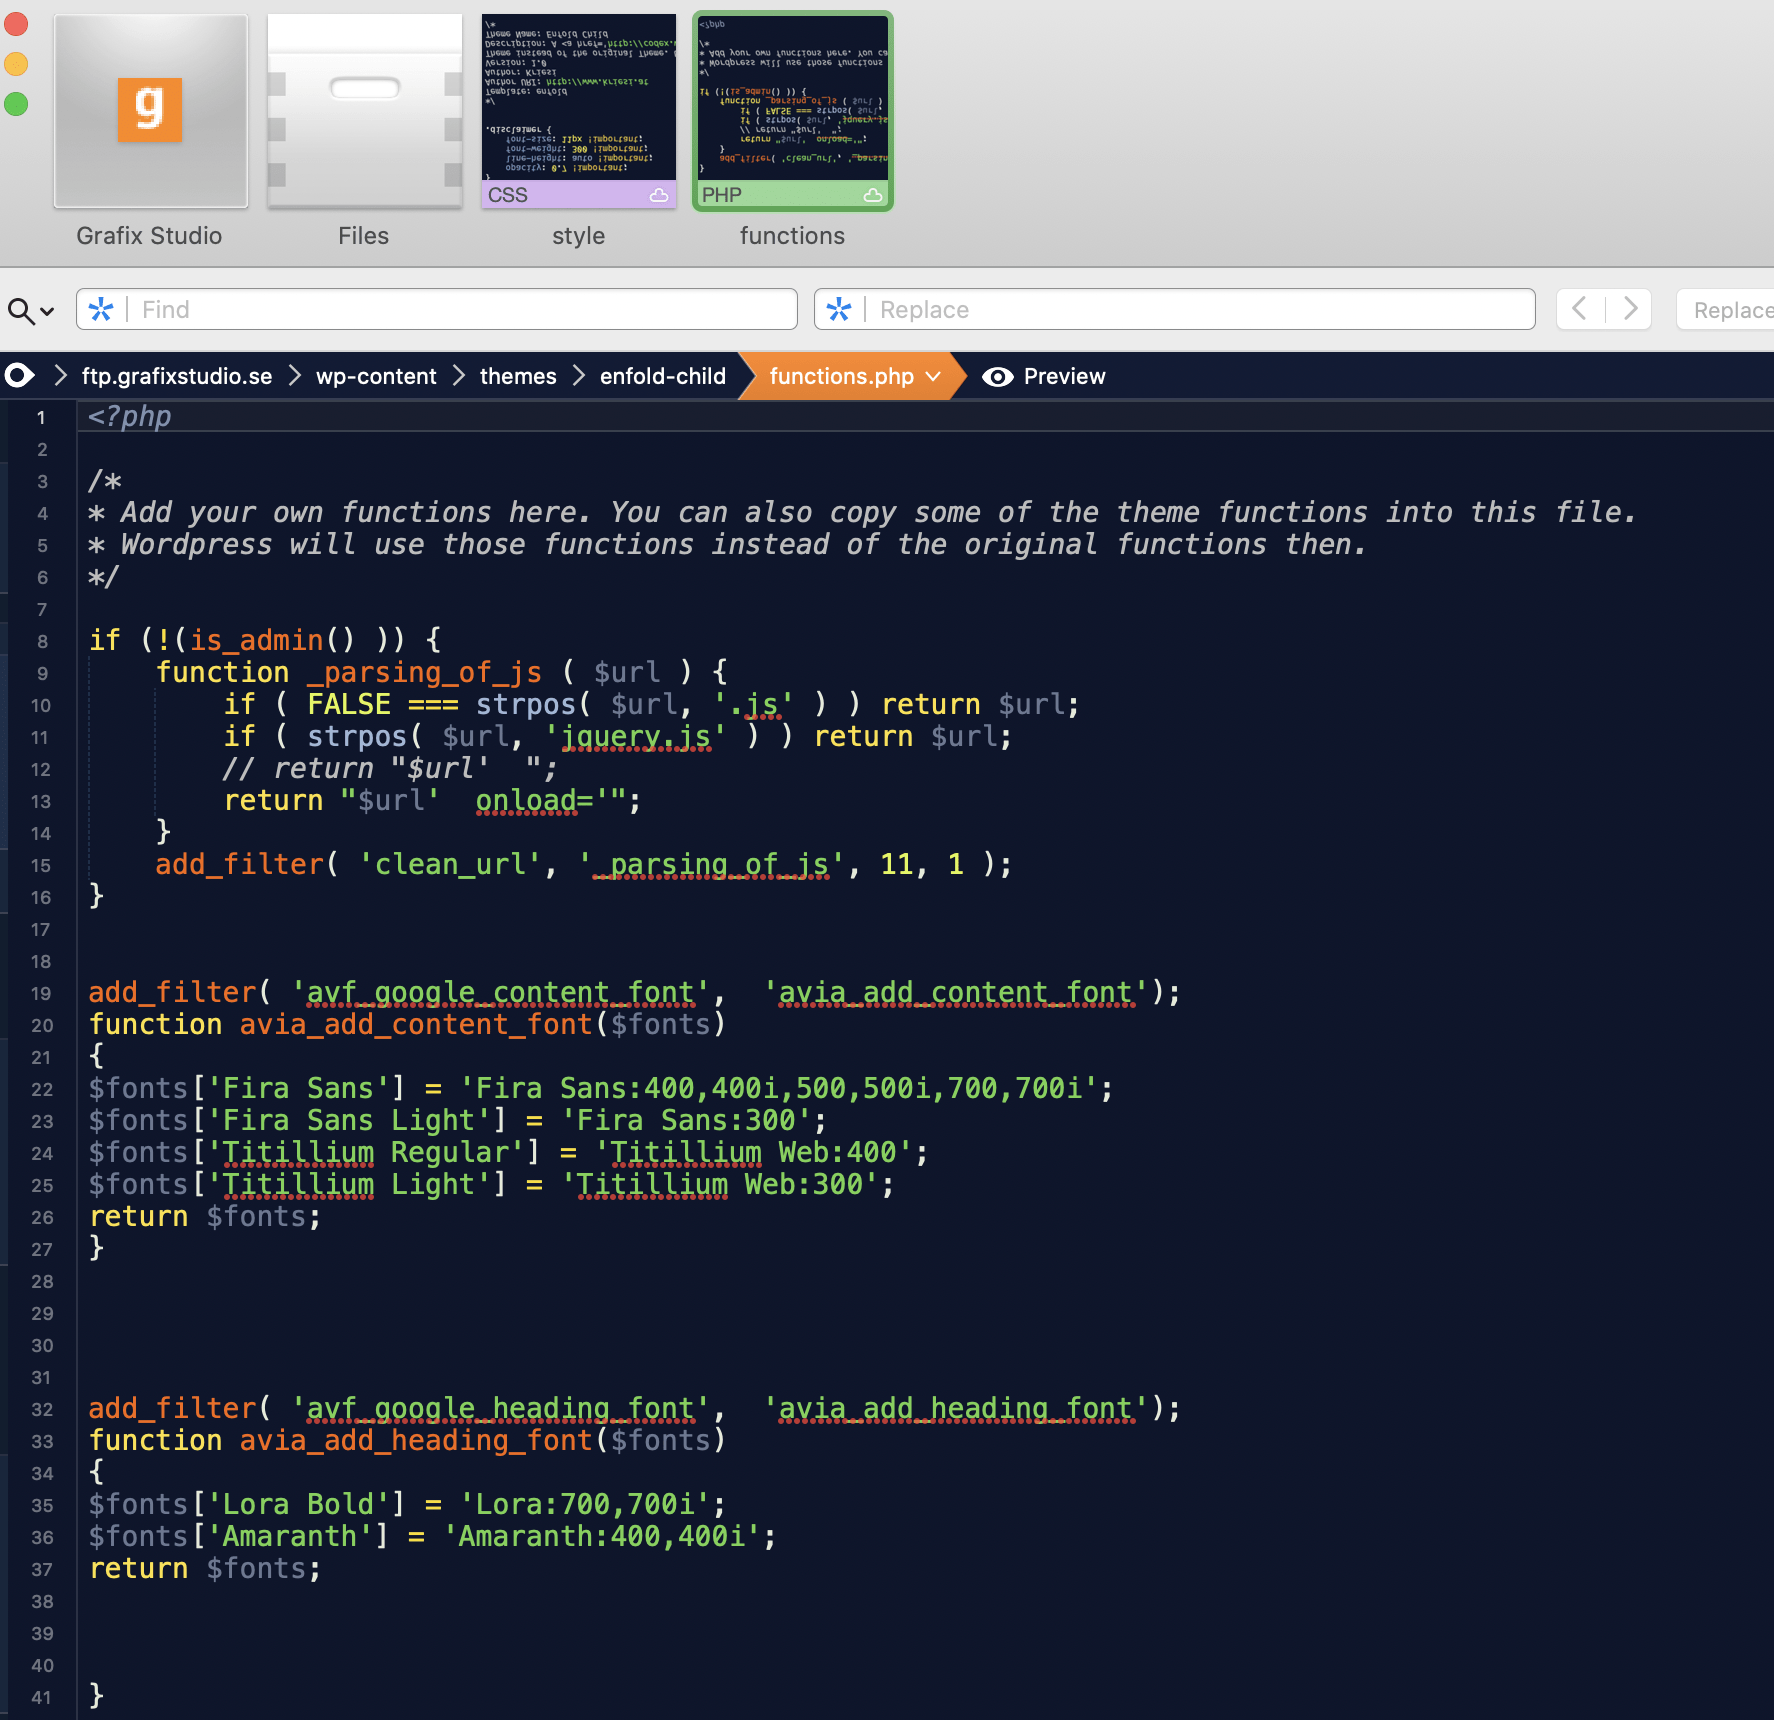This screenshot has width=1774, height=1720.
Task: Switch to the functions PHP tab
Action: (793, 111)
